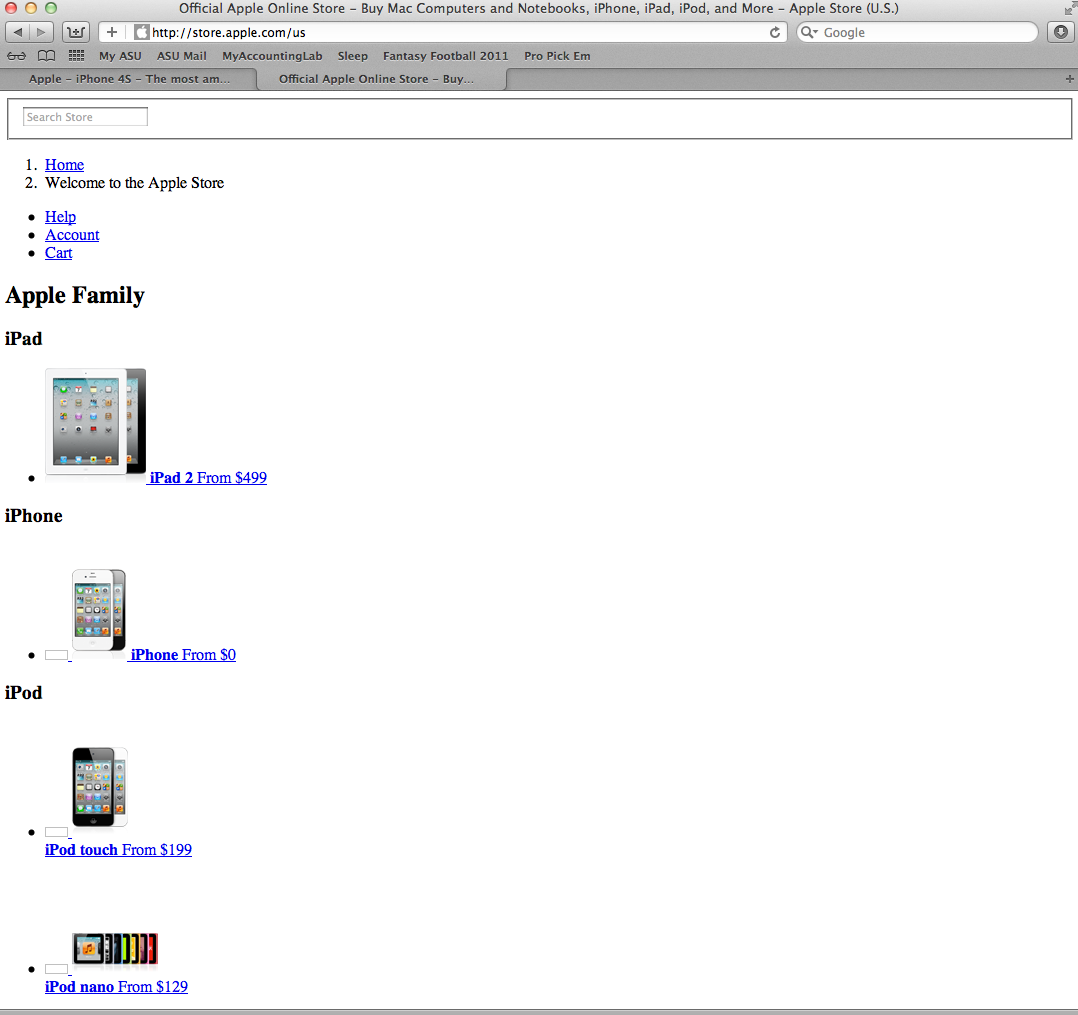Open the Sleep bookmark
This screenshot has height=1015, width=1078.
pos(353,56)
